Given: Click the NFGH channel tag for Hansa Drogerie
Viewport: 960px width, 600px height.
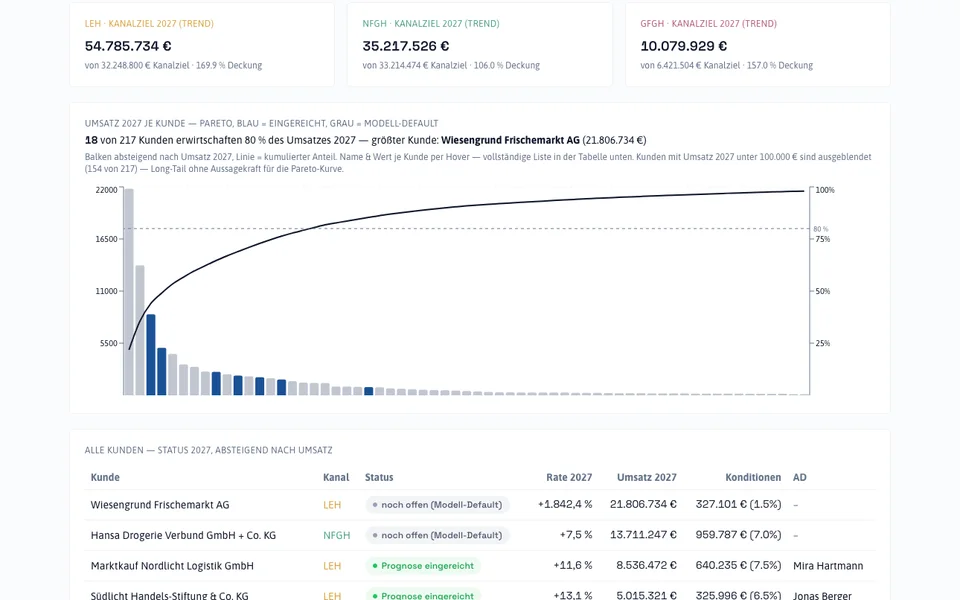Looking at the screenshot, I should coord(337,536).
